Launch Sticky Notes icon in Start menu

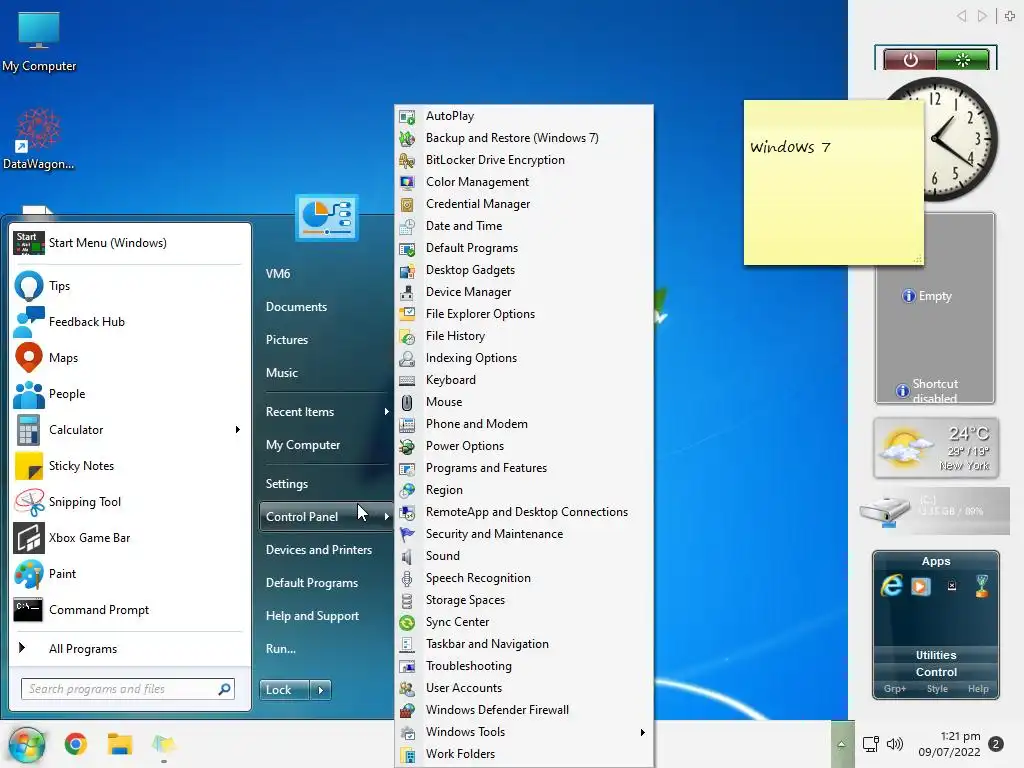tap(29, 466)
